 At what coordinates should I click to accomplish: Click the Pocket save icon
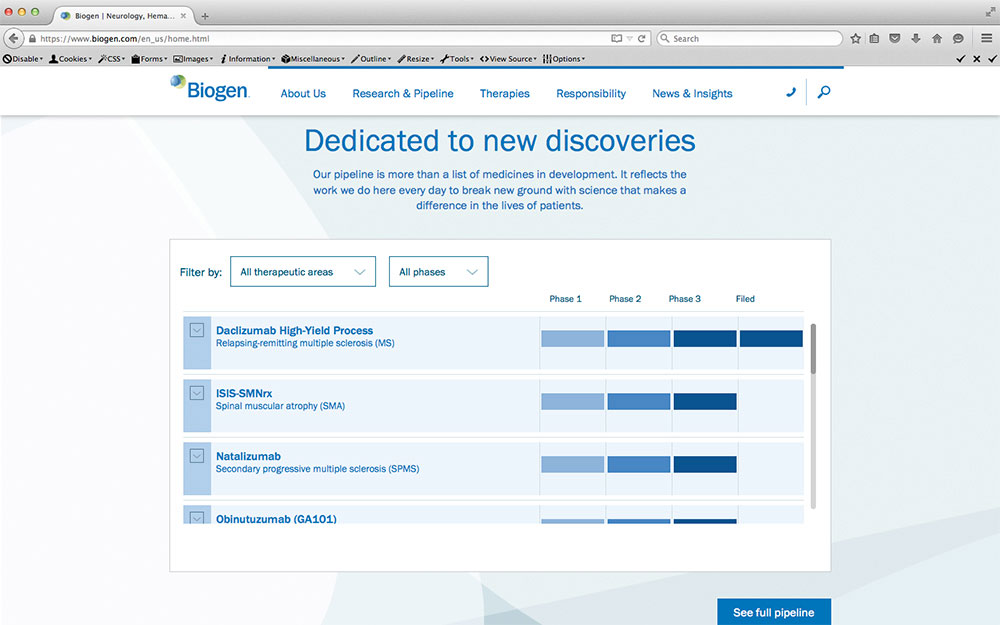895,38
